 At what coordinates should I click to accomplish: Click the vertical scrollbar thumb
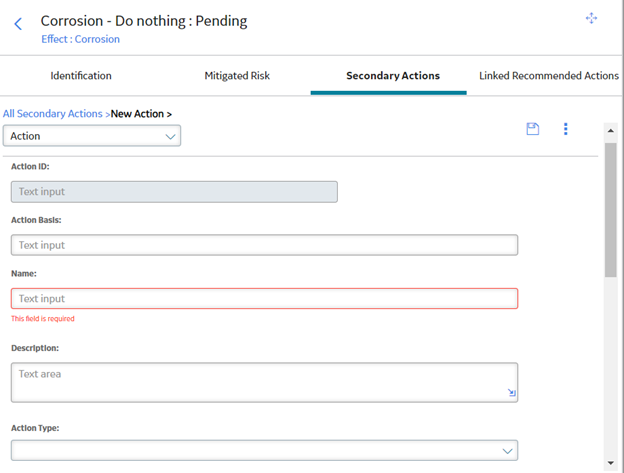click(x=610, y=210)
